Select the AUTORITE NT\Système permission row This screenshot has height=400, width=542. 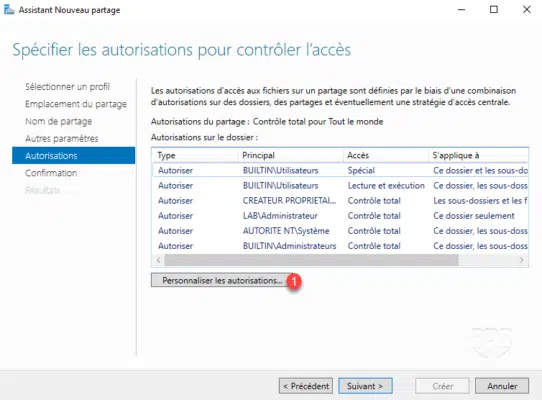click(340, 231)
